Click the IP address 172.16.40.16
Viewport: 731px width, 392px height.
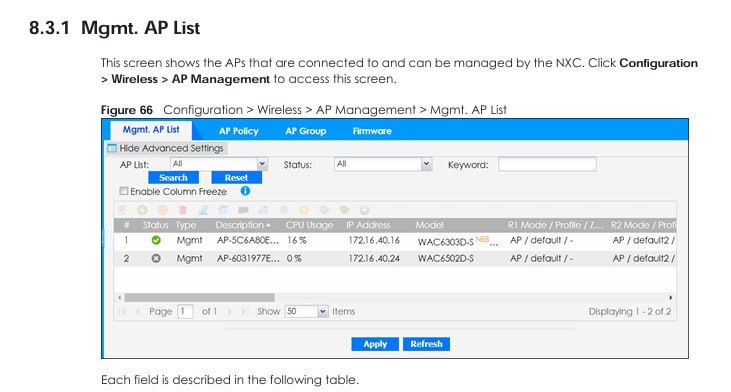(x=374, y=240)
